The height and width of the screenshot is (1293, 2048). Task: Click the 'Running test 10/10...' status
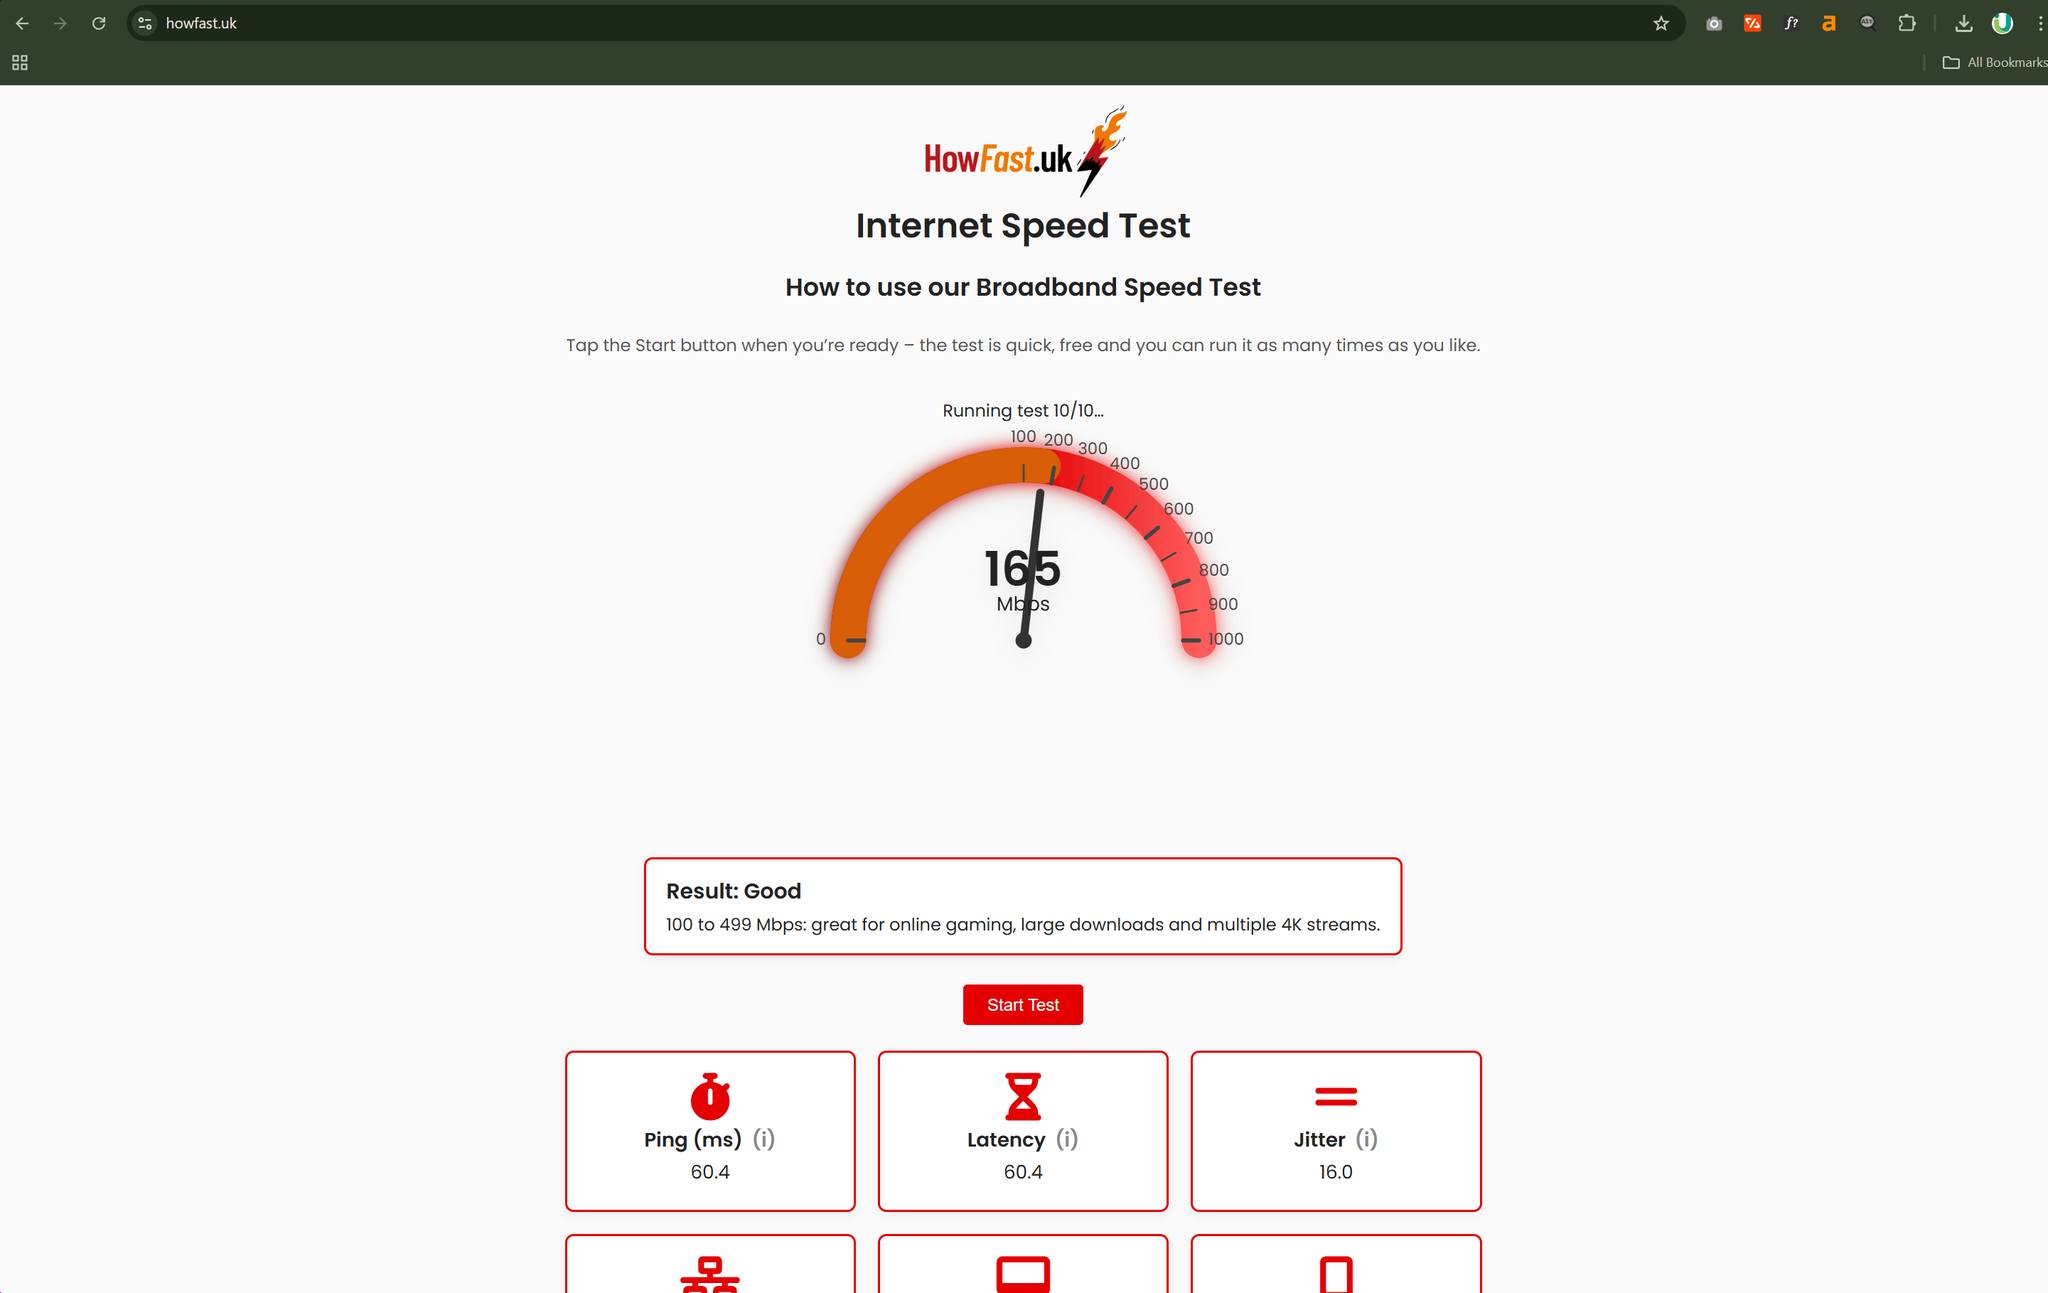tap(1023, 411)
